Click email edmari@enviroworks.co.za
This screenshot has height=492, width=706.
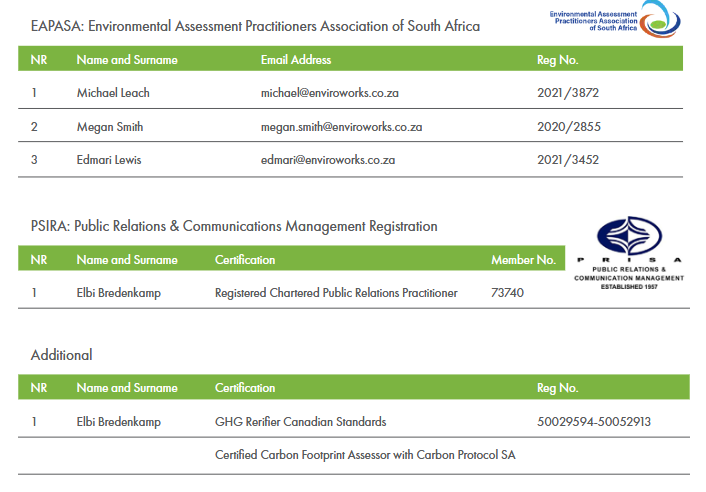pyautogui.click(x=328, y=160)
